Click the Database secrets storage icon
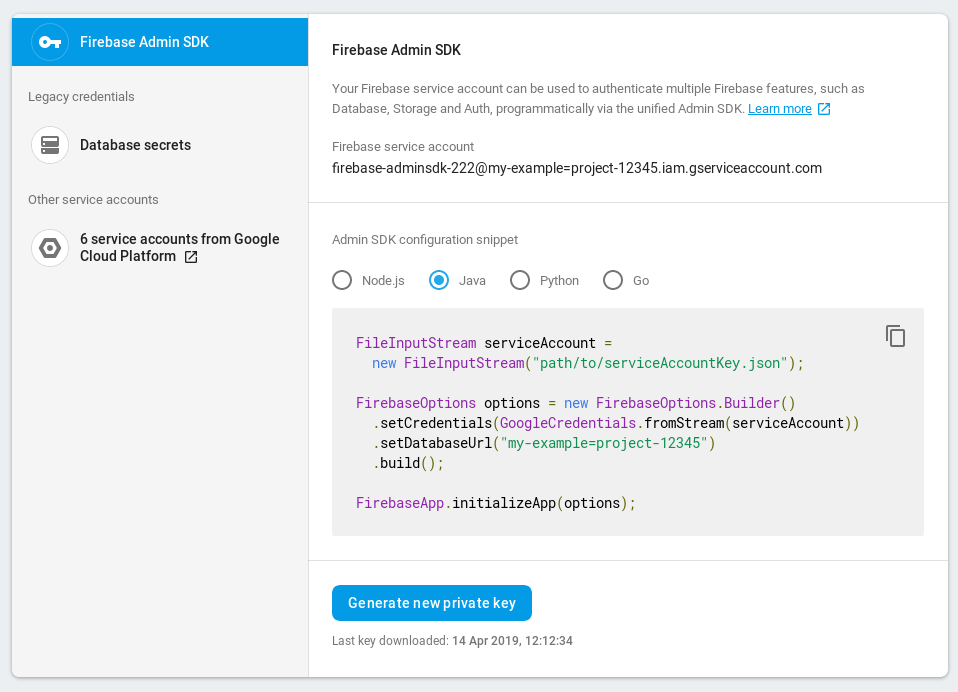 point(50,145)
